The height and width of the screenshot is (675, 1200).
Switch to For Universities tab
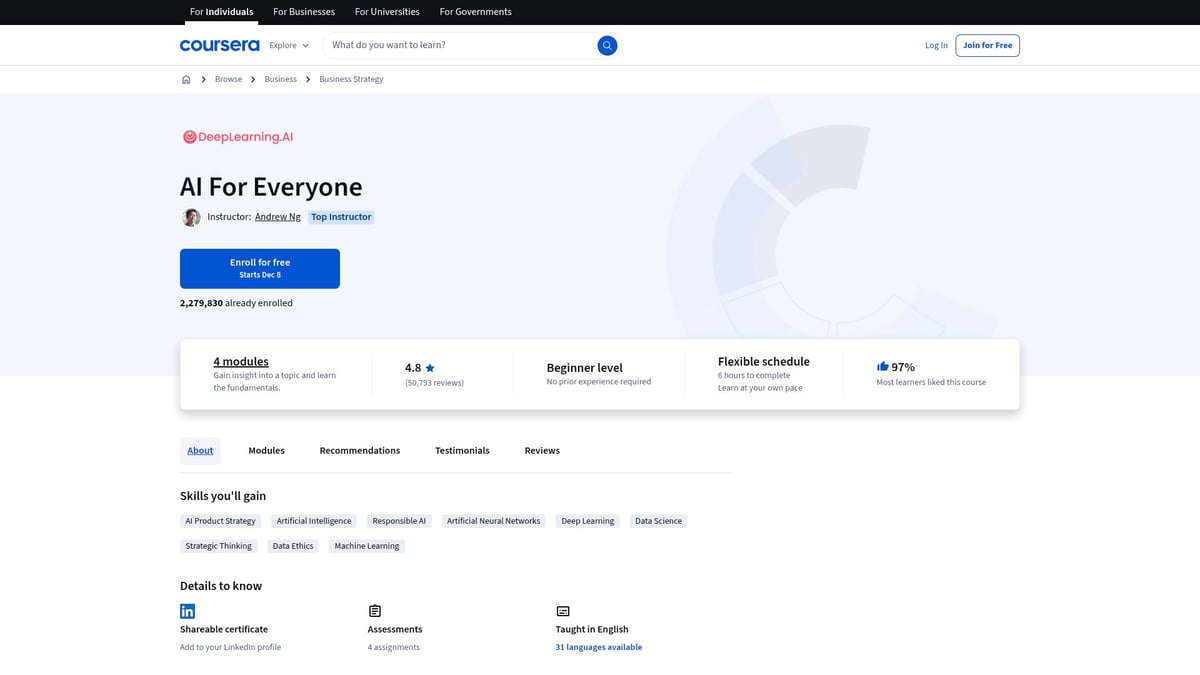[387, 12]
